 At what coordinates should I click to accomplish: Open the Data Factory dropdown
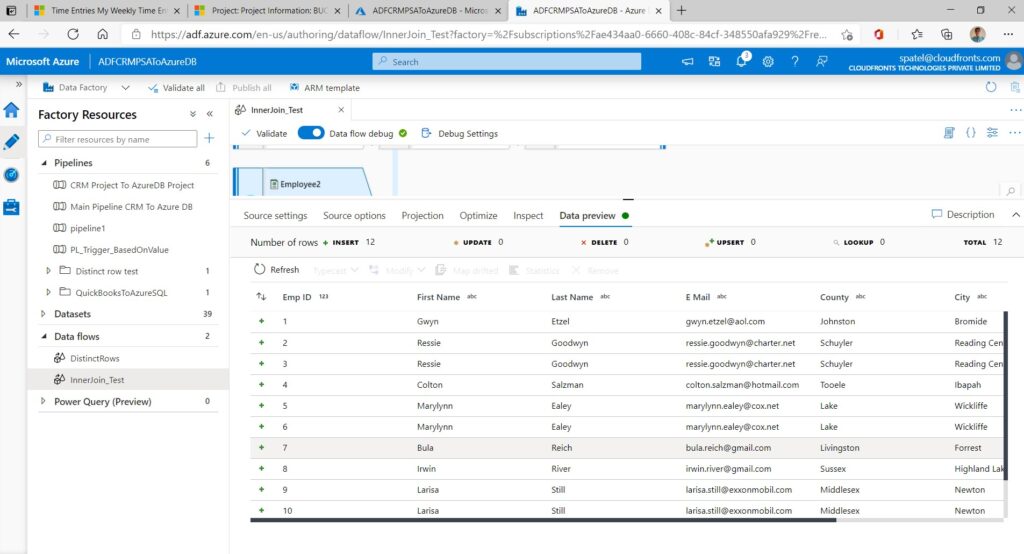[x=86, y=88]
